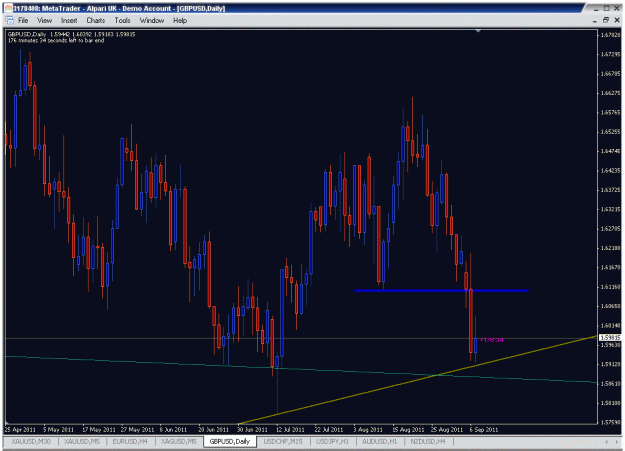The image size is (625, 451).
Task: Select the green descending trendline
Action: 301,369
